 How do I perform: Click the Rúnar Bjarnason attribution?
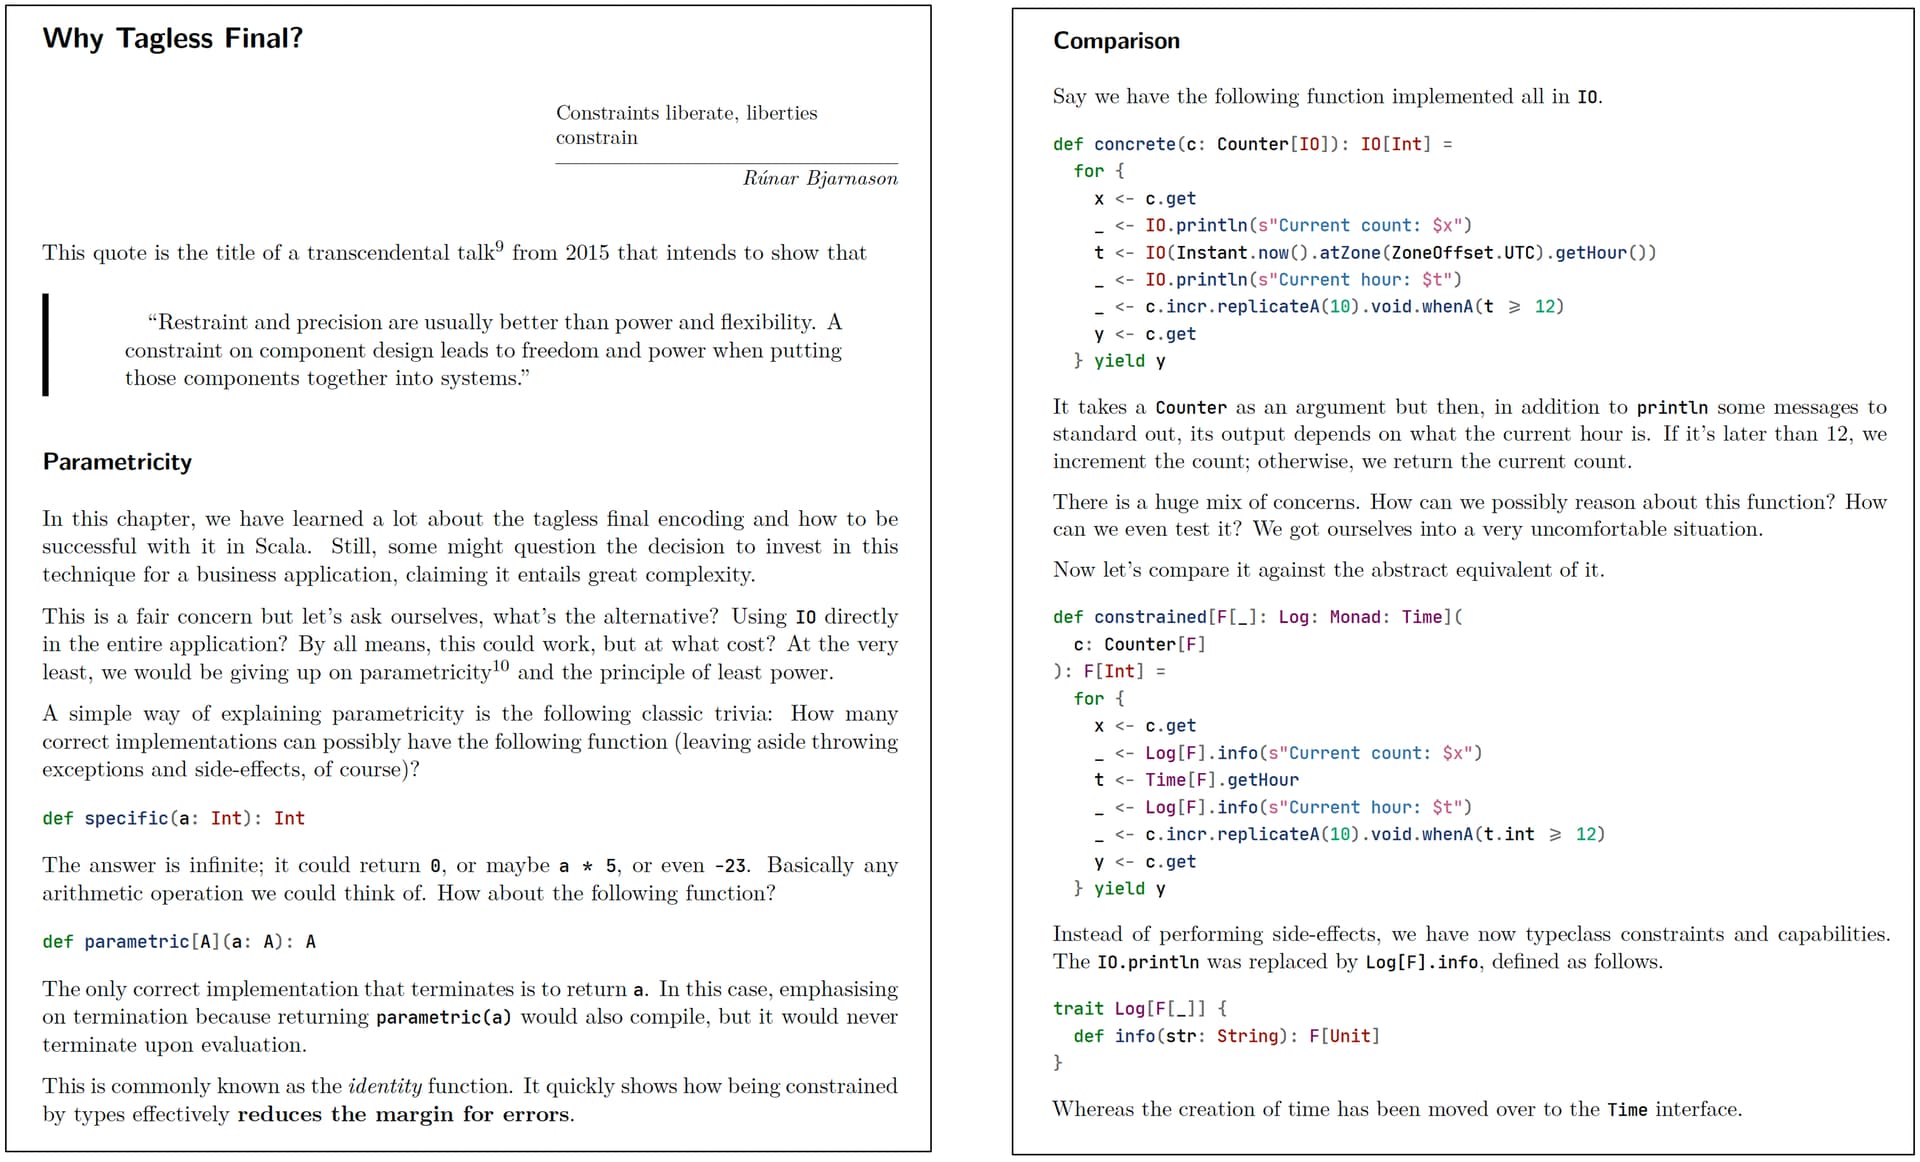point(820,178)
